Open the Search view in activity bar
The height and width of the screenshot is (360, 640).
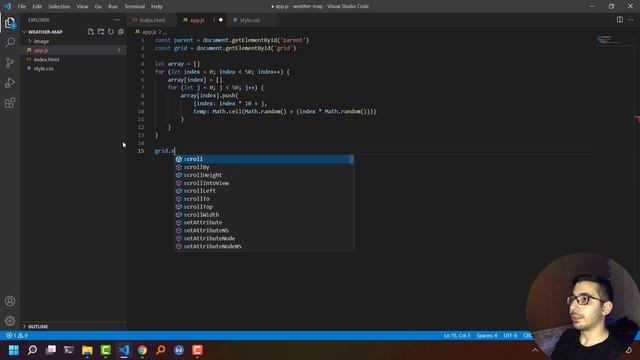10,42
